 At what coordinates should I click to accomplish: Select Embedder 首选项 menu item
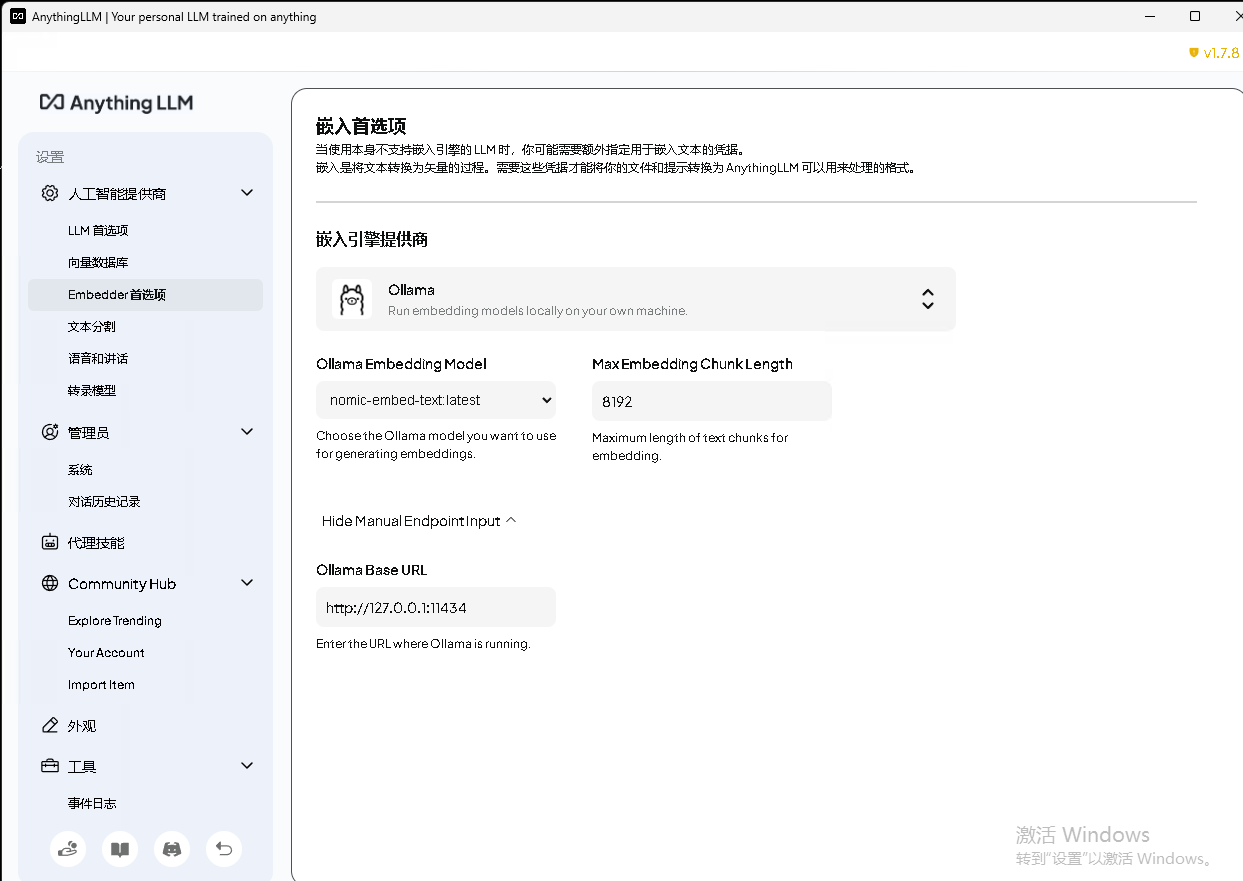coord(145,294)
